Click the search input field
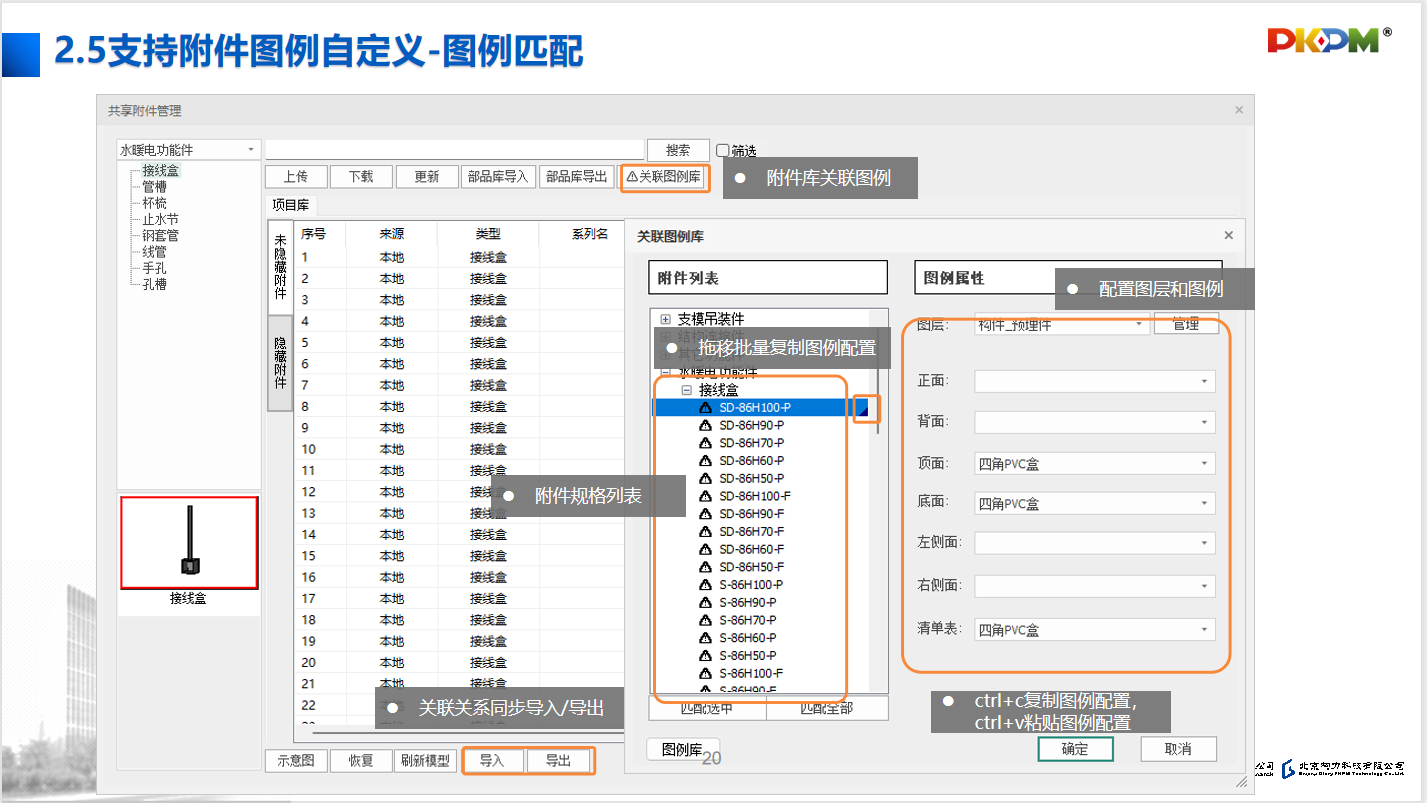 tap(454, 150)
